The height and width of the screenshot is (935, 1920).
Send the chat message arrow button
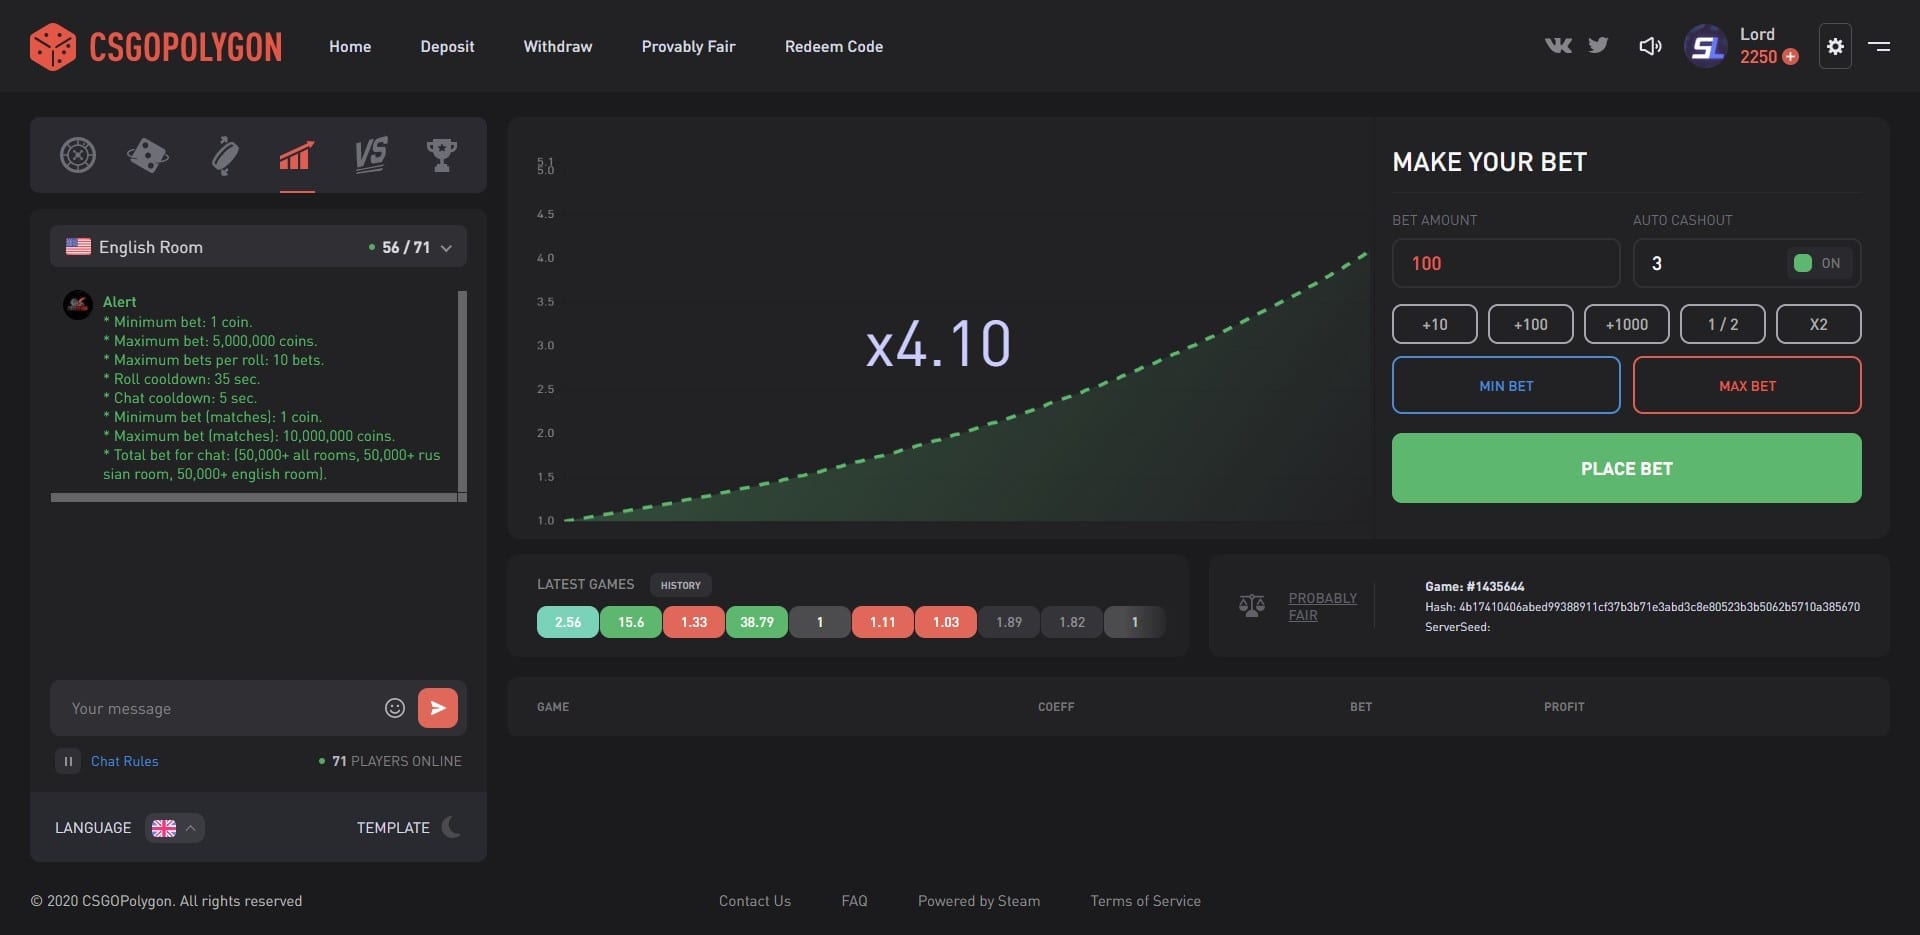(438, 708)
